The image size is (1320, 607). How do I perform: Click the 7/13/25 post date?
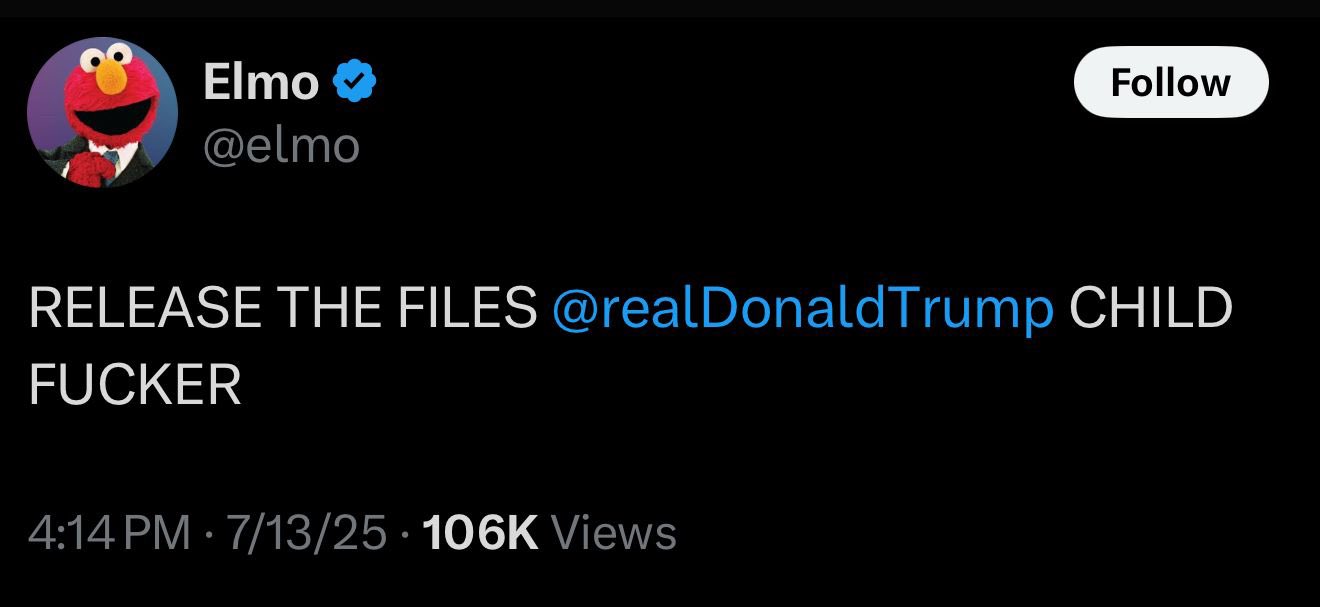tap(306, 532)
